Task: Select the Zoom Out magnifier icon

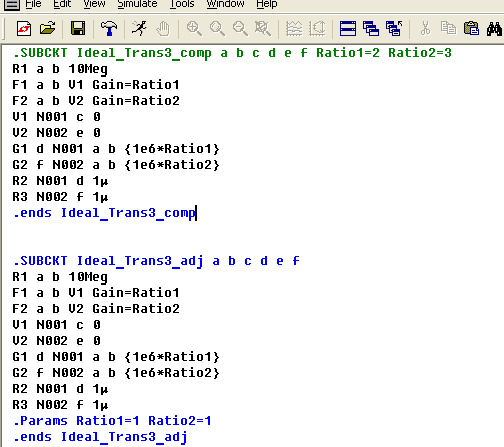Action: pos(240,29)
